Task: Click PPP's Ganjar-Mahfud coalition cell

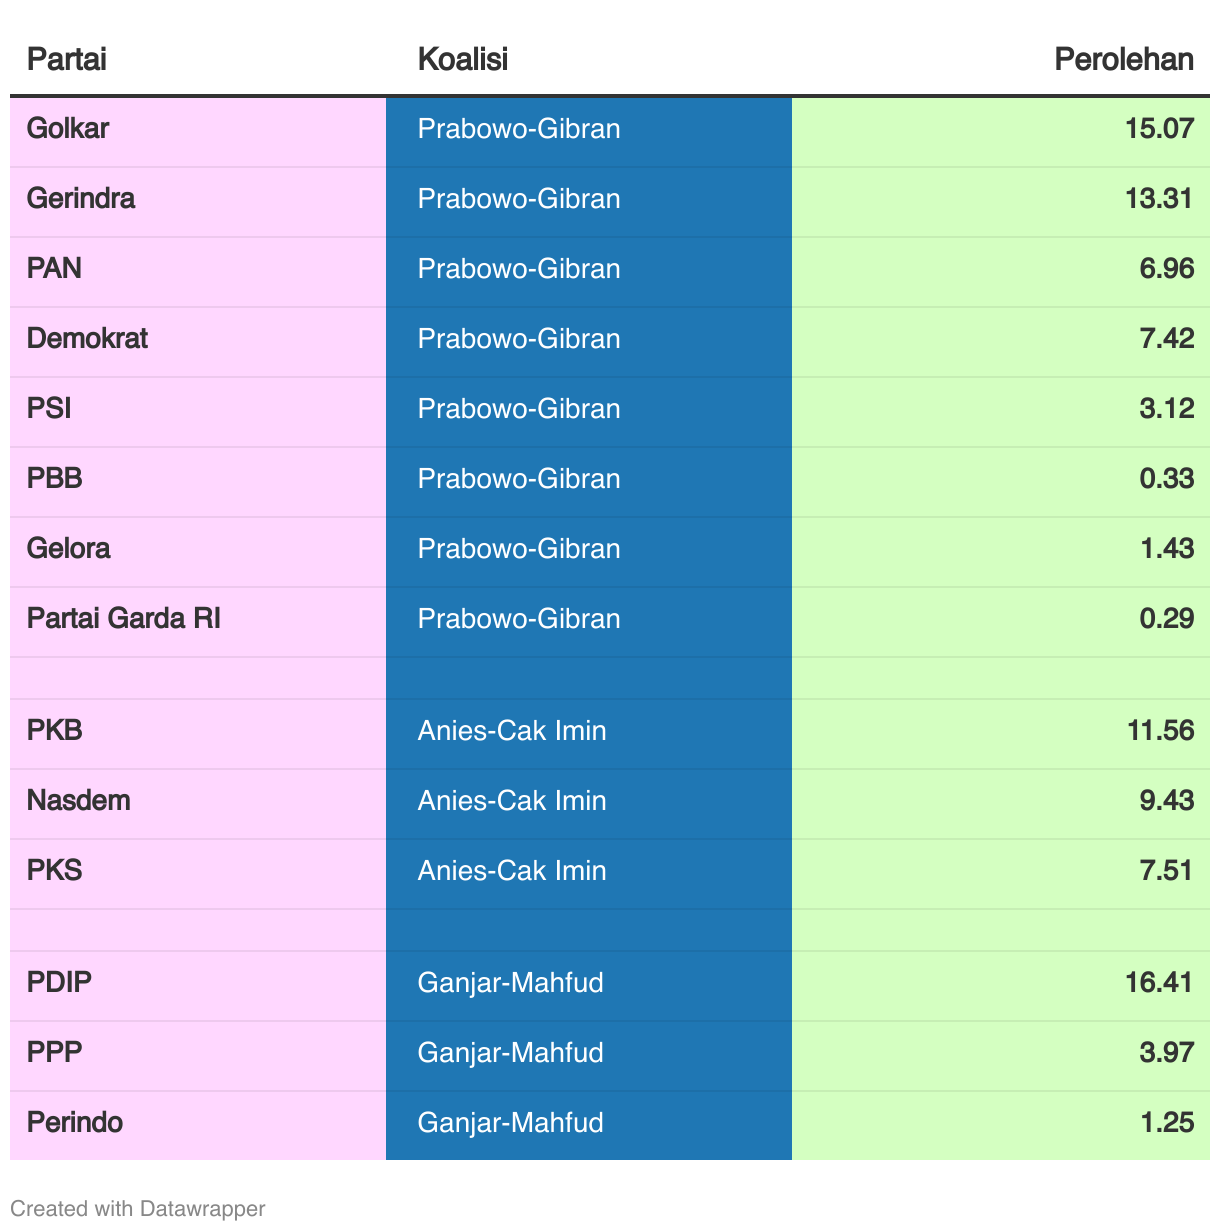Action: click(510, 1053)
